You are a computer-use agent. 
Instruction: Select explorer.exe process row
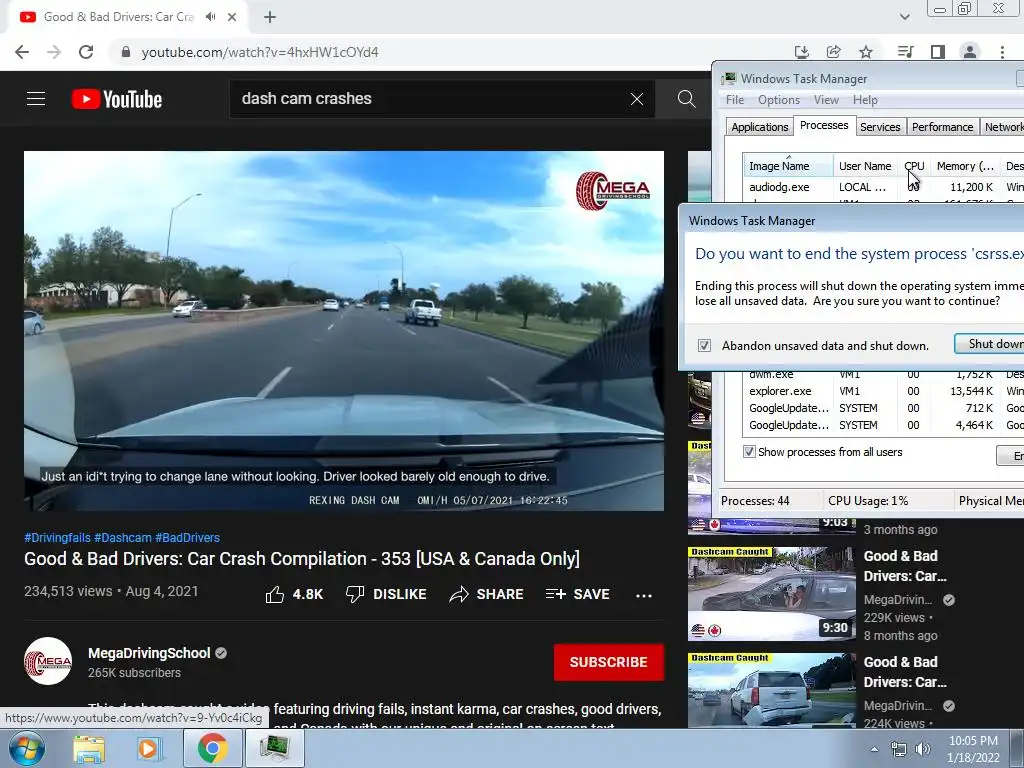coord(883,391)
